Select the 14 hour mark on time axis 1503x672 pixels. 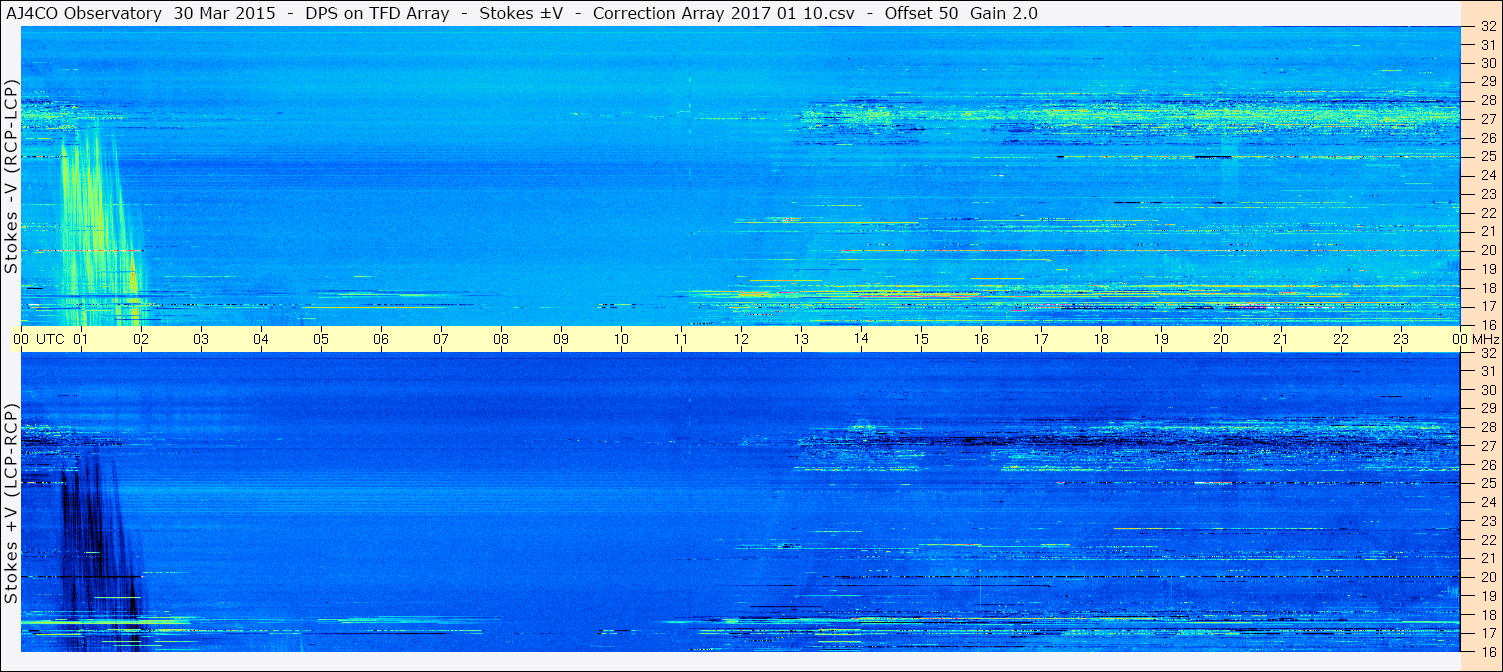pos(861,339)
